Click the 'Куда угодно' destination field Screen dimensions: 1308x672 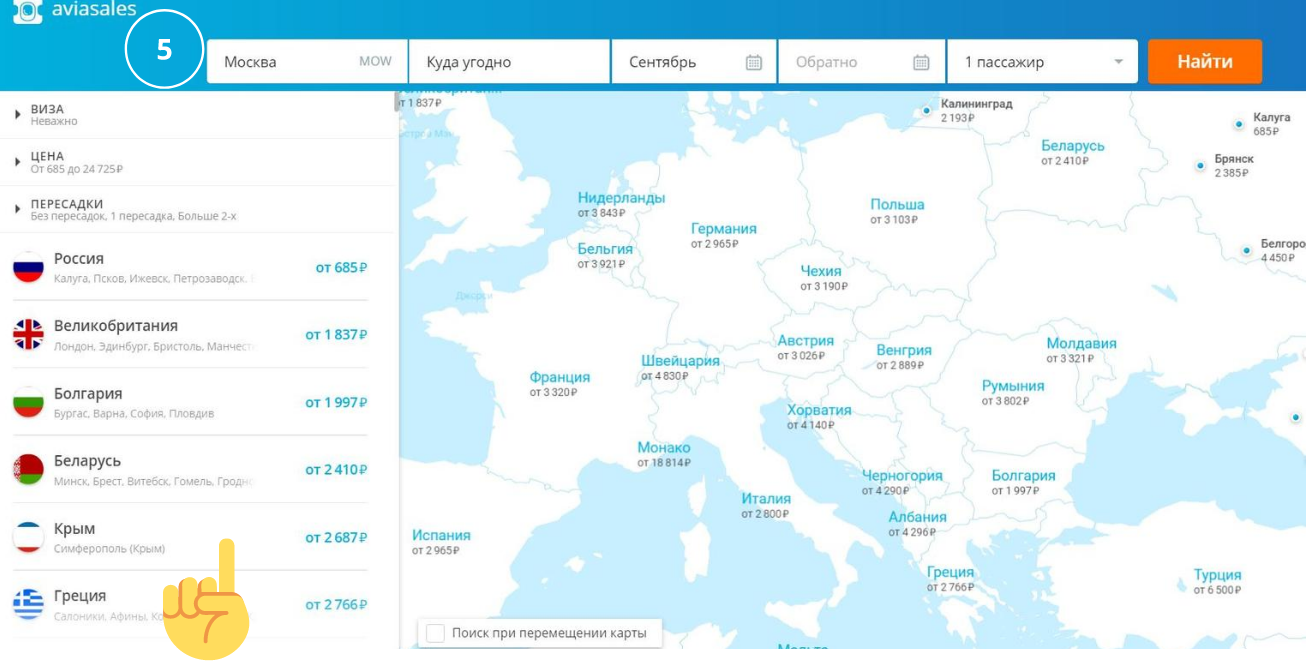(x=509, y=62)
